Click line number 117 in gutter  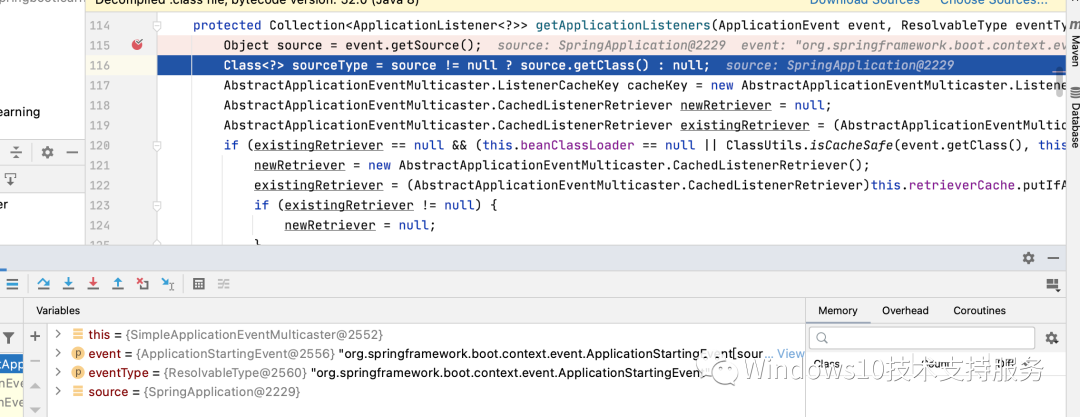[x=100, y=85]
